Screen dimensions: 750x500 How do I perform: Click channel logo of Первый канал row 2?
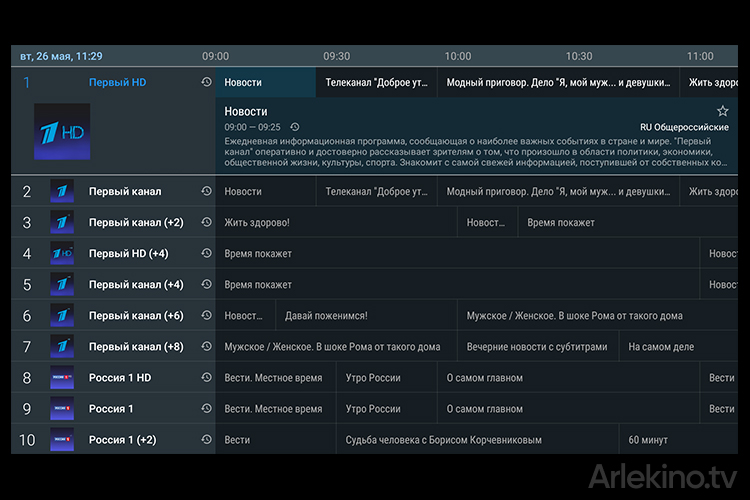pos(62,191)
